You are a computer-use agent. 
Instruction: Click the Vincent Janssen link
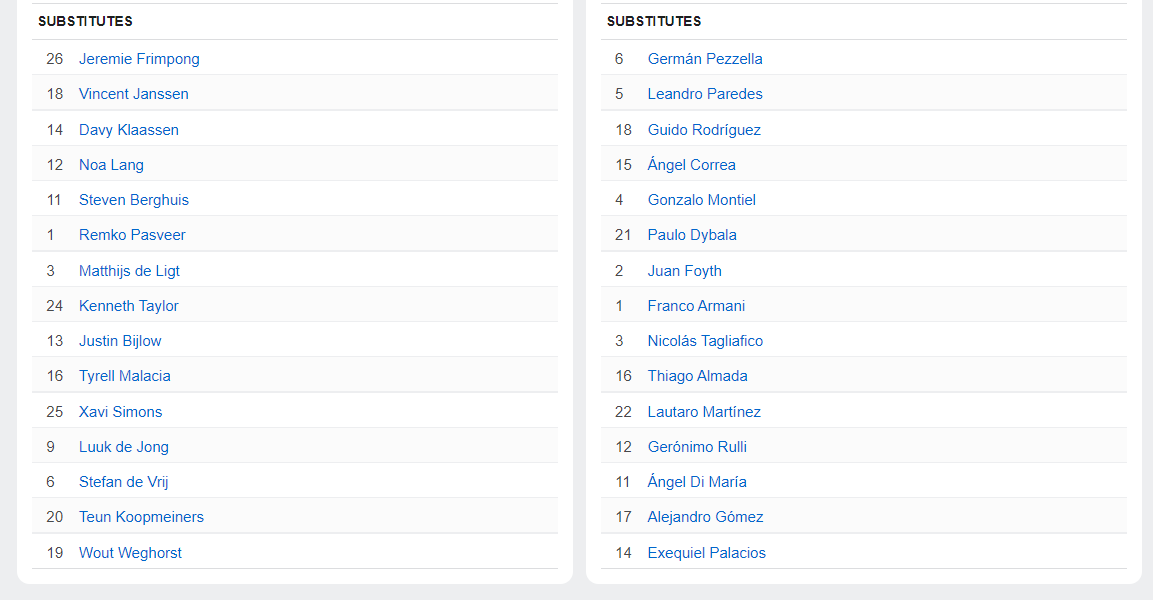pyautogui.click(x=134, y=94)
